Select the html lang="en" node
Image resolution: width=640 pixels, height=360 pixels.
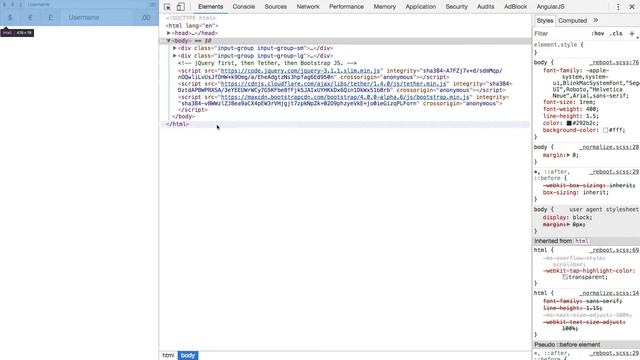(x=192, y=26)
